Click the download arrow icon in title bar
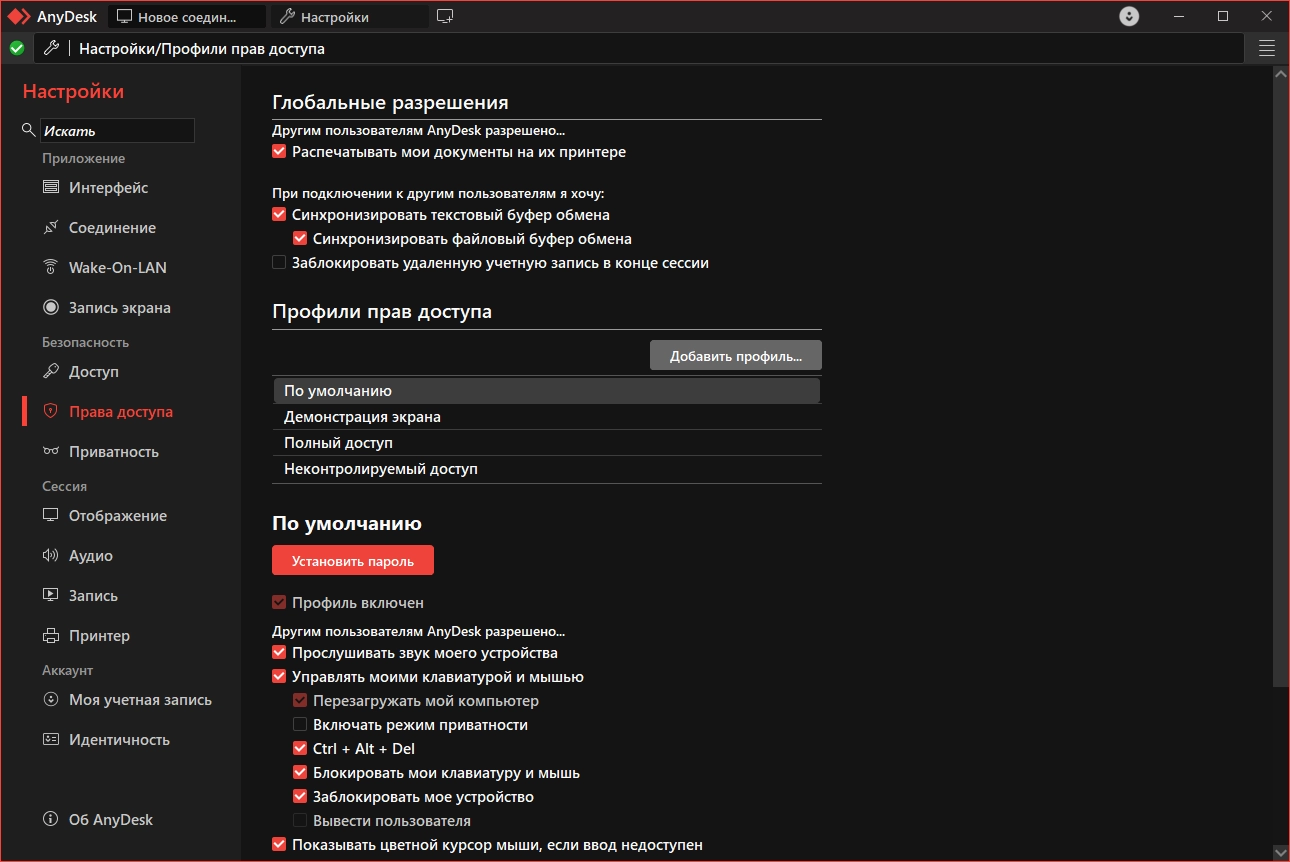The image size is (1290, 862). (x=1129, y=17)
